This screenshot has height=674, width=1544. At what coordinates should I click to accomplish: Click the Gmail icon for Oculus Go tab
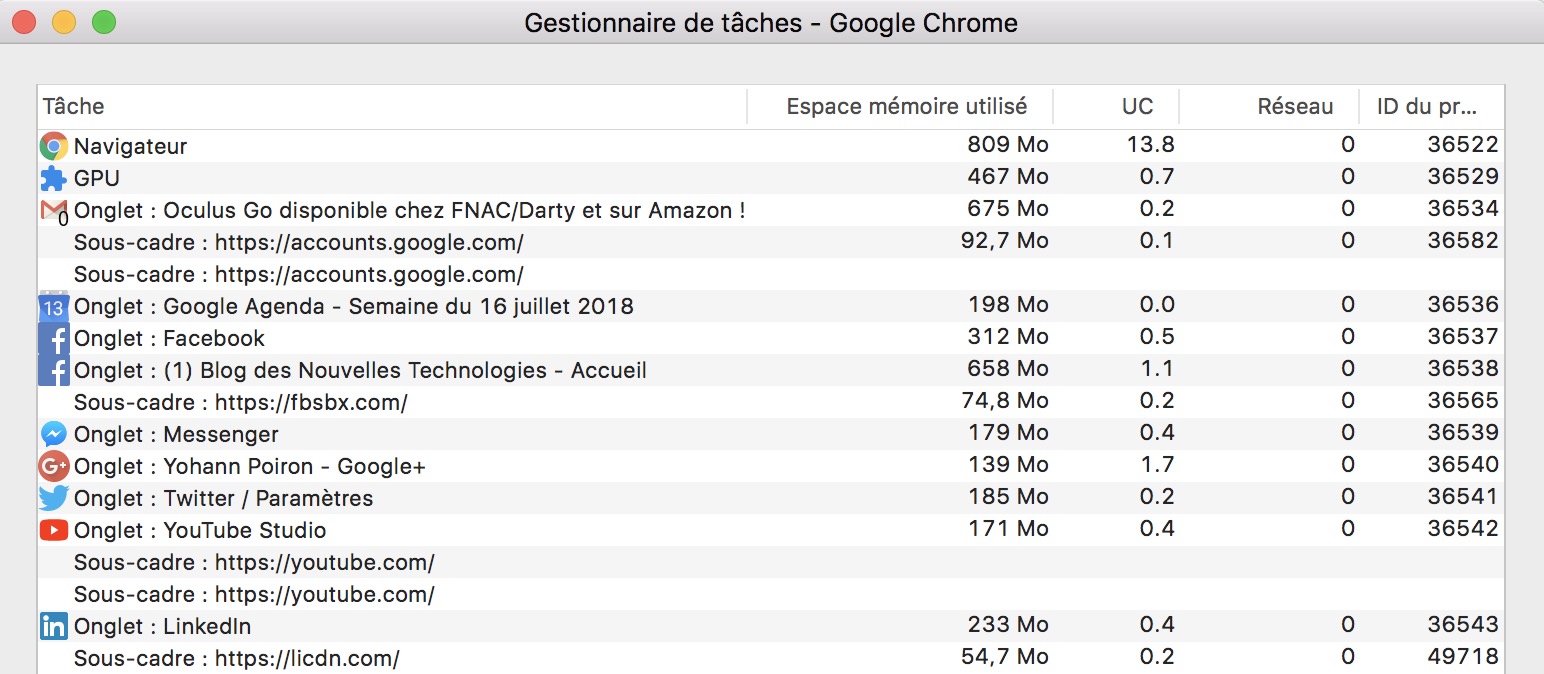(53, 210)
